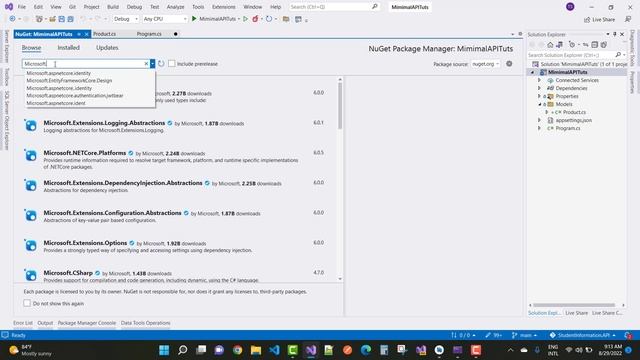640x360 pixels.
Task: Click the Browse in file explorer toolbar icon
Action: [x=286, y=19]
